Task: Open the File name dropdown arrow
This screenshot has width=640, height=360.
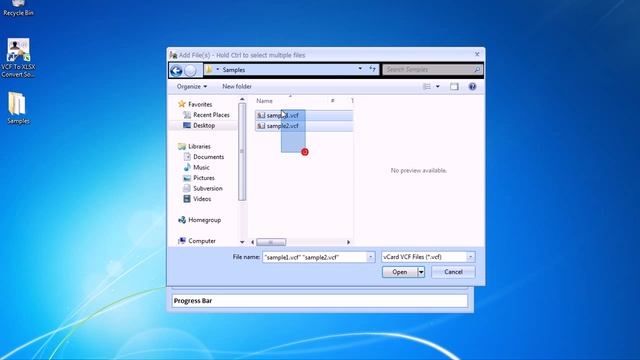Action: tap(371, 257)
